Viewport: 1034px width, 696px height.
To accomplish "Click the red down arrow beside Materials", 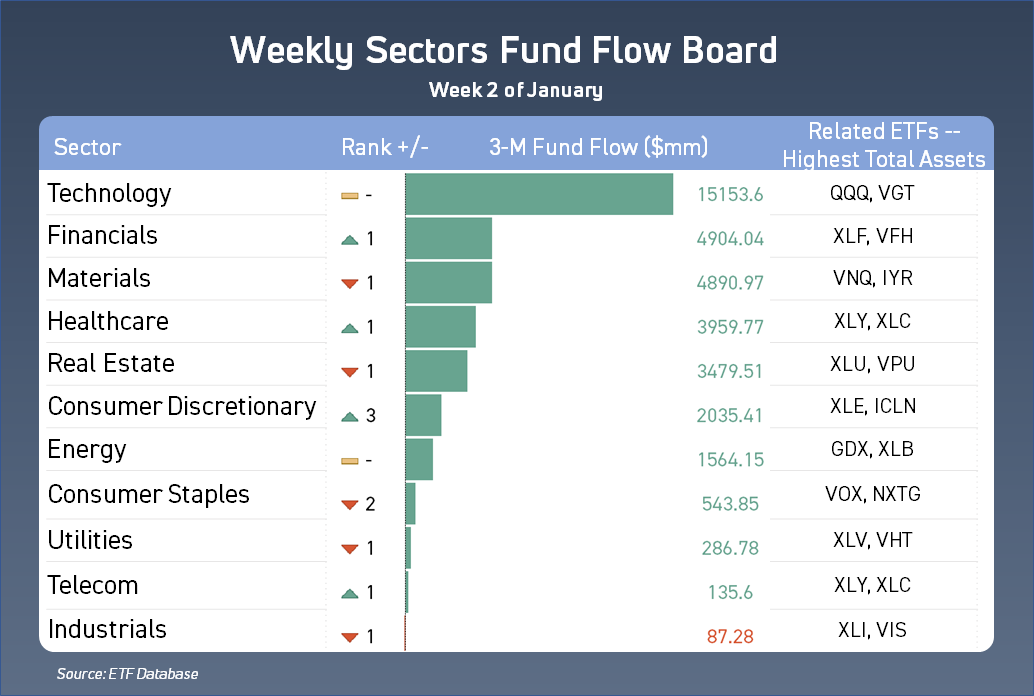I will pos(349,284).
